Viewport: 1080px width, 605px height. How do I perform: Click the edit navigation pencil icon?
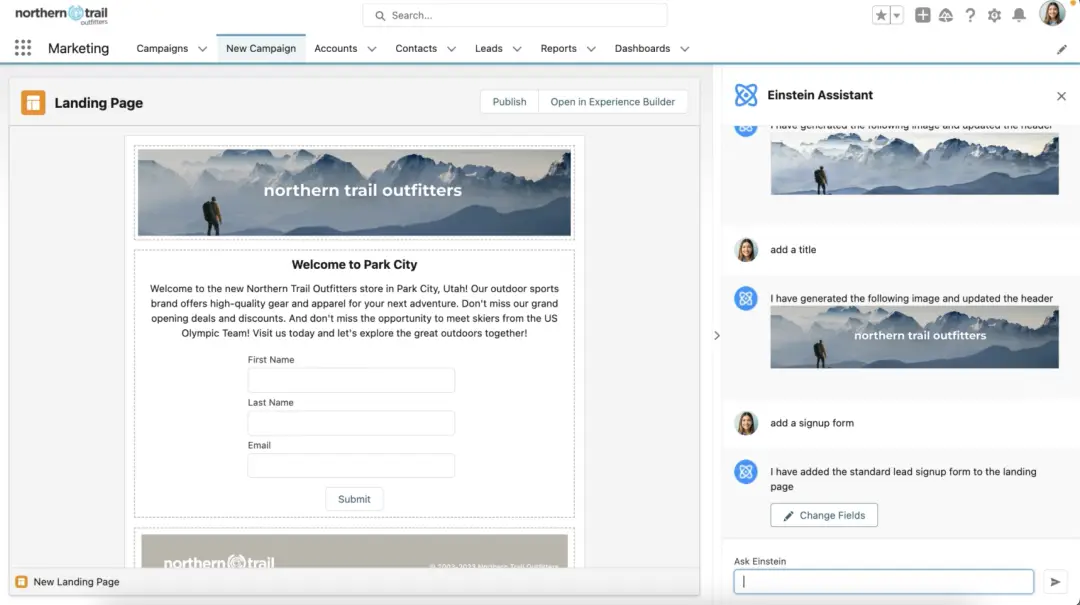pyautogui.click(x=1062, y=49)
